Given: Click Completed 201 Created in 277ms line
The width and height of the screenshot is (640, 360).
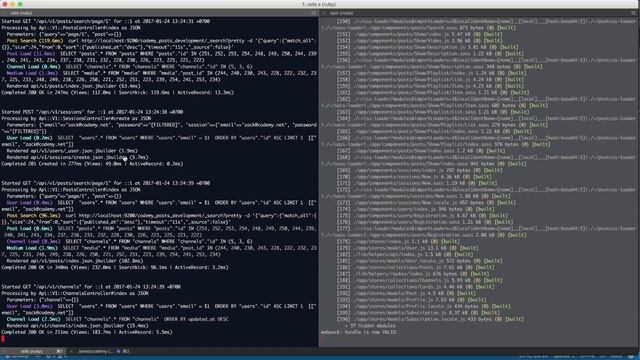Looking at the screenshot, I should [92, 164].
